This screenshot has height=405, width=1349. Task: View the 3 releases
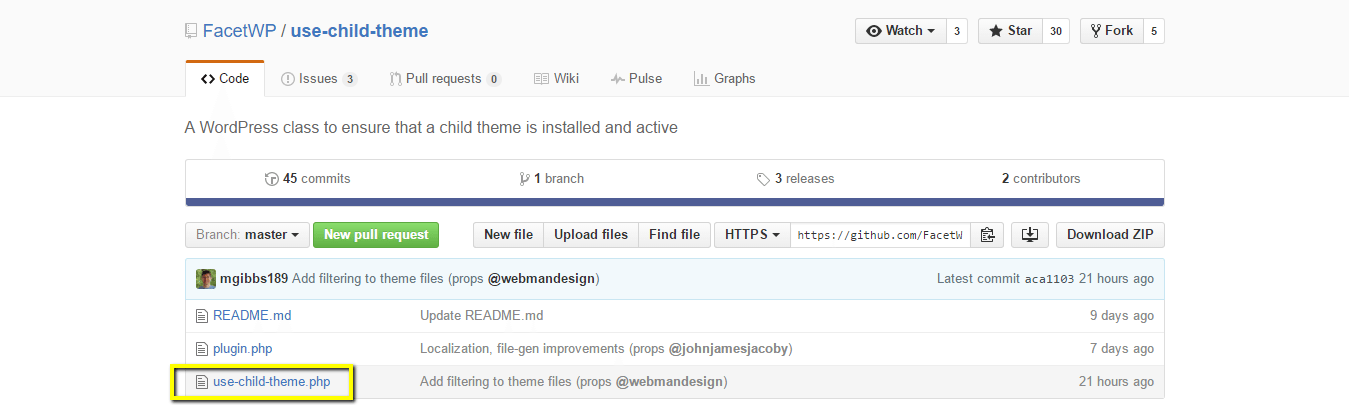click(796, 179)
